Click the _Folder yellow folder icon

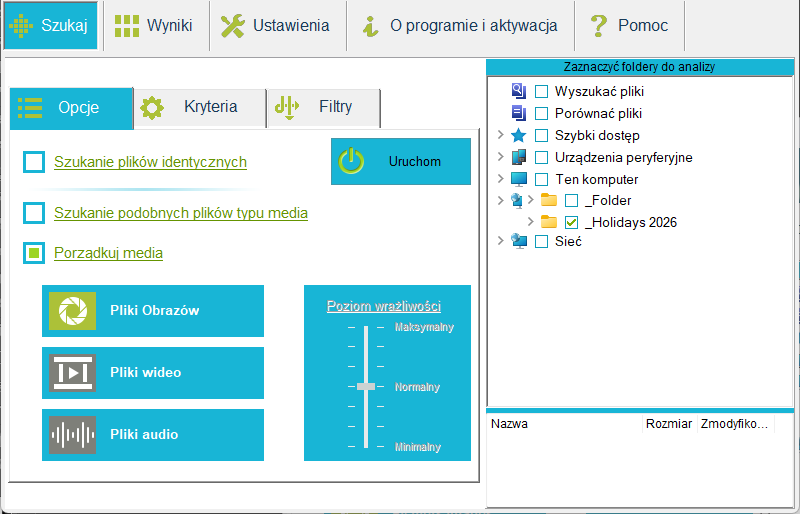(549, 200)
